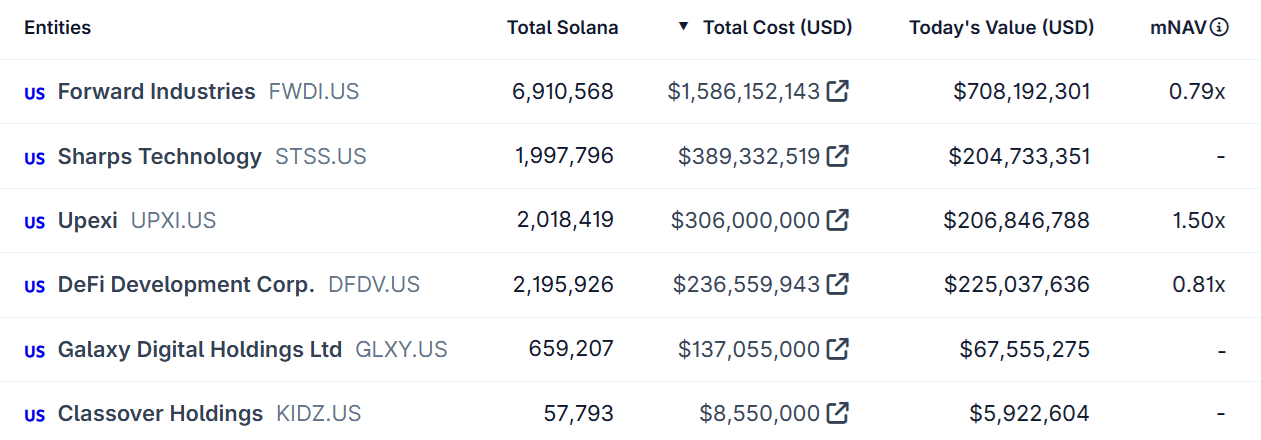This screenshot has width=1261, height=440.
Task: Open DeFi Development Corp. entity link
Action: pyautogui.click(x=186, y=285)
